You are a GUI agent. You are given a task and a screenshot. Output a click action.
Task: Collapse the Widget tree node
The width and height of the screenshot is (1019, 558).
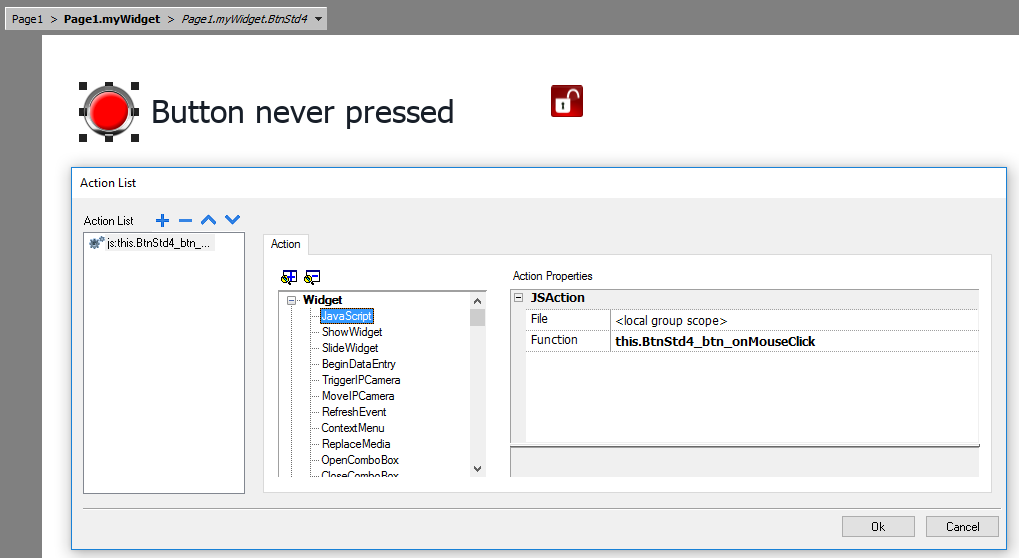click(292, 300)
